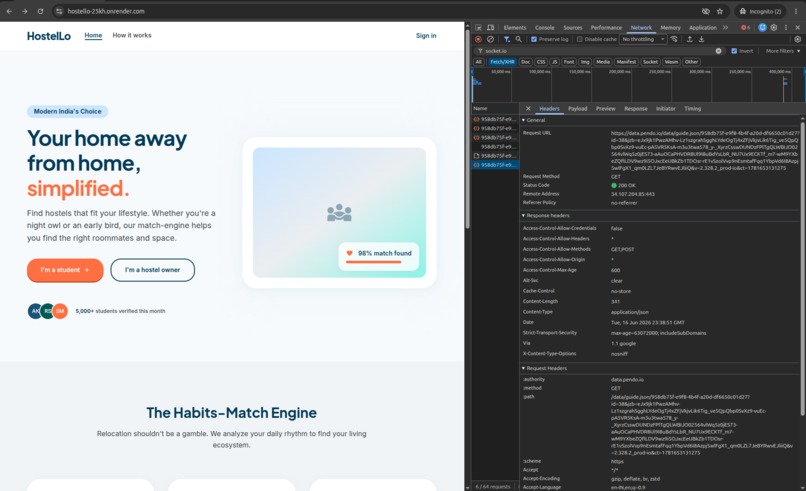Click the browser forward arrow
The height and width of the screenshot is (491, 806).
25,11
